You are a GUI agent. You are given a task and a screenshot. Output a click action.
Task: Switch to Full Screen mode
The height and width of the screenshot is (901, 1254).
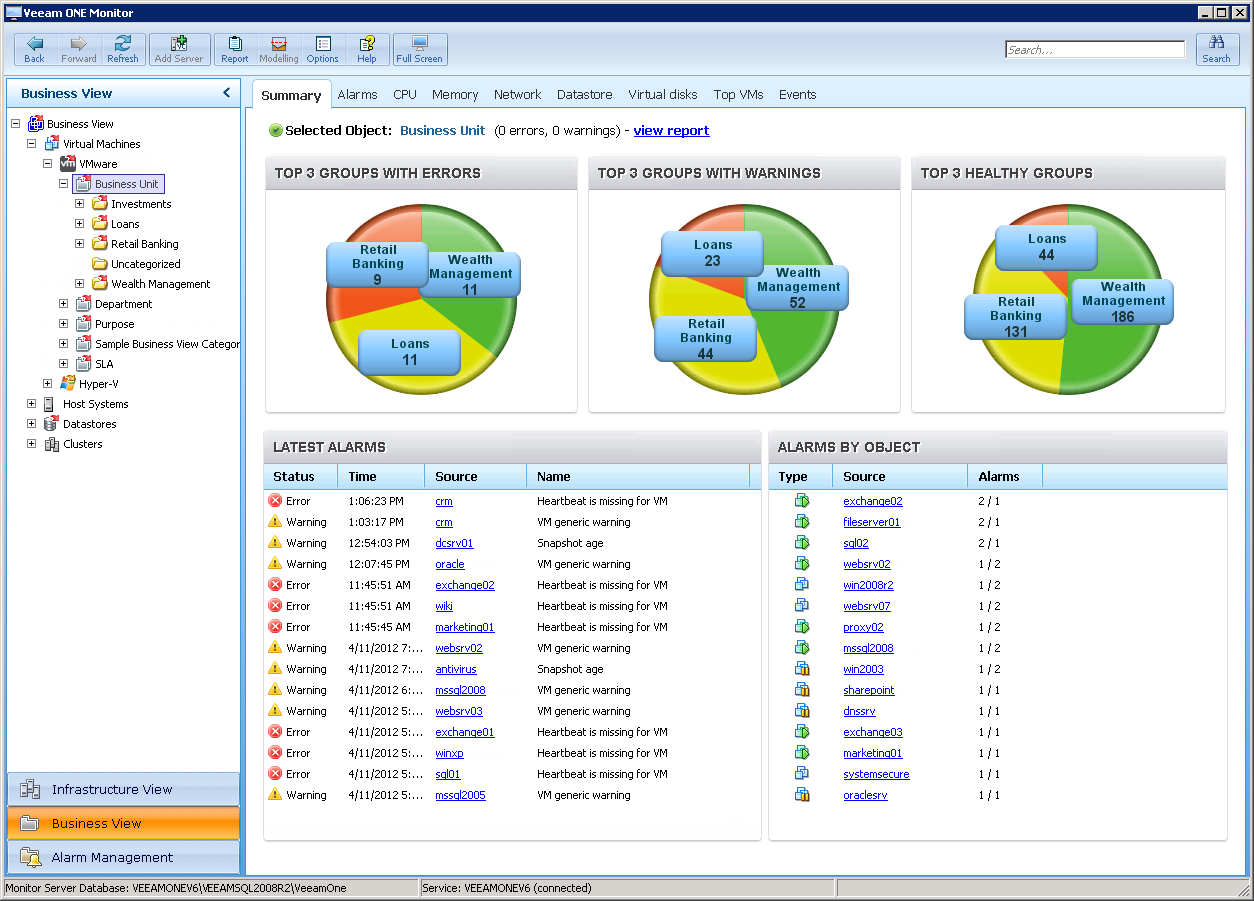(419, 49)
